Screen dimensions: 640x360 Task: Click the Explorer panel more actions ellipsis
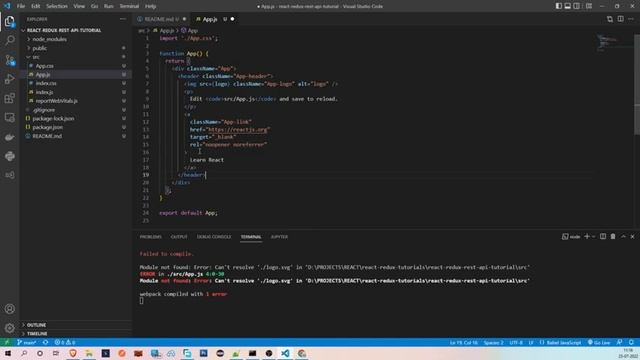coord(123,19)
